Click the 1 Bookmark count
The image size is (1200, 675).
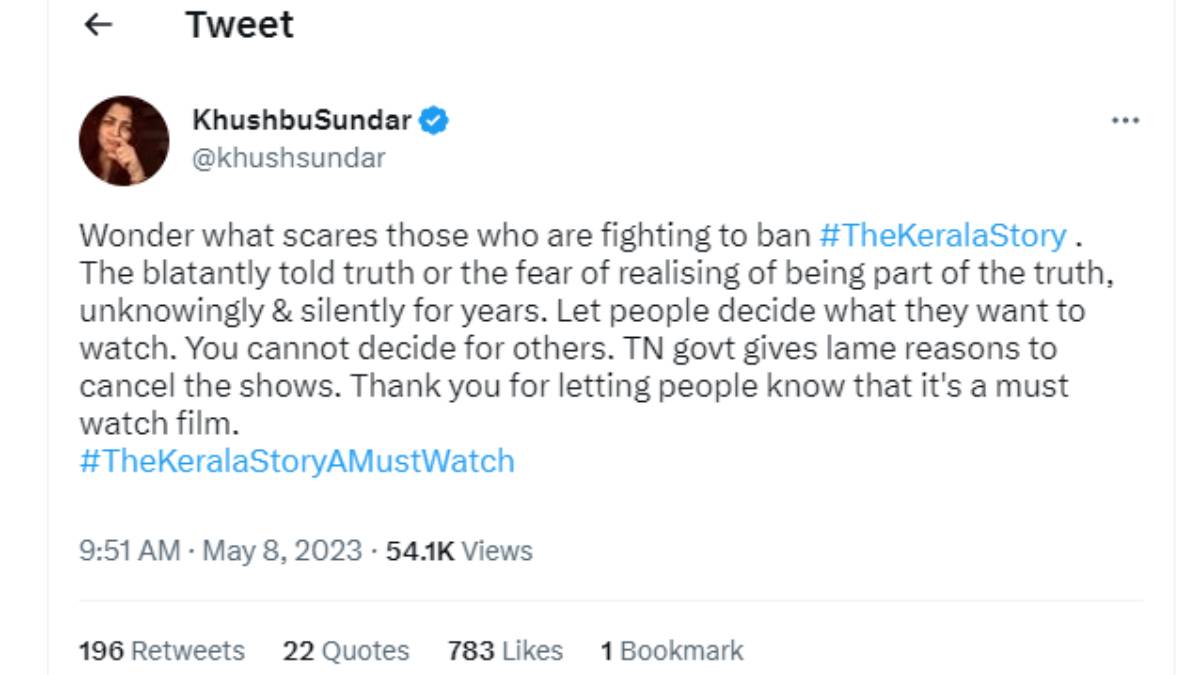point(672,651)
